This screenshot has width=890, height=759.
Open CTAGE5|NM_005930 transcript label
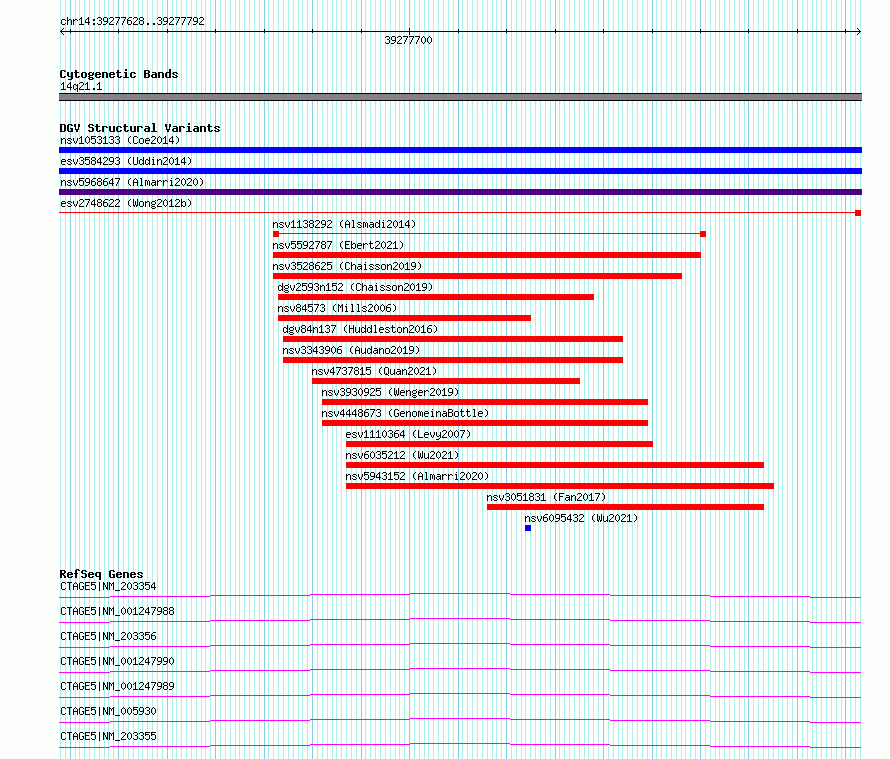point(108,711)
